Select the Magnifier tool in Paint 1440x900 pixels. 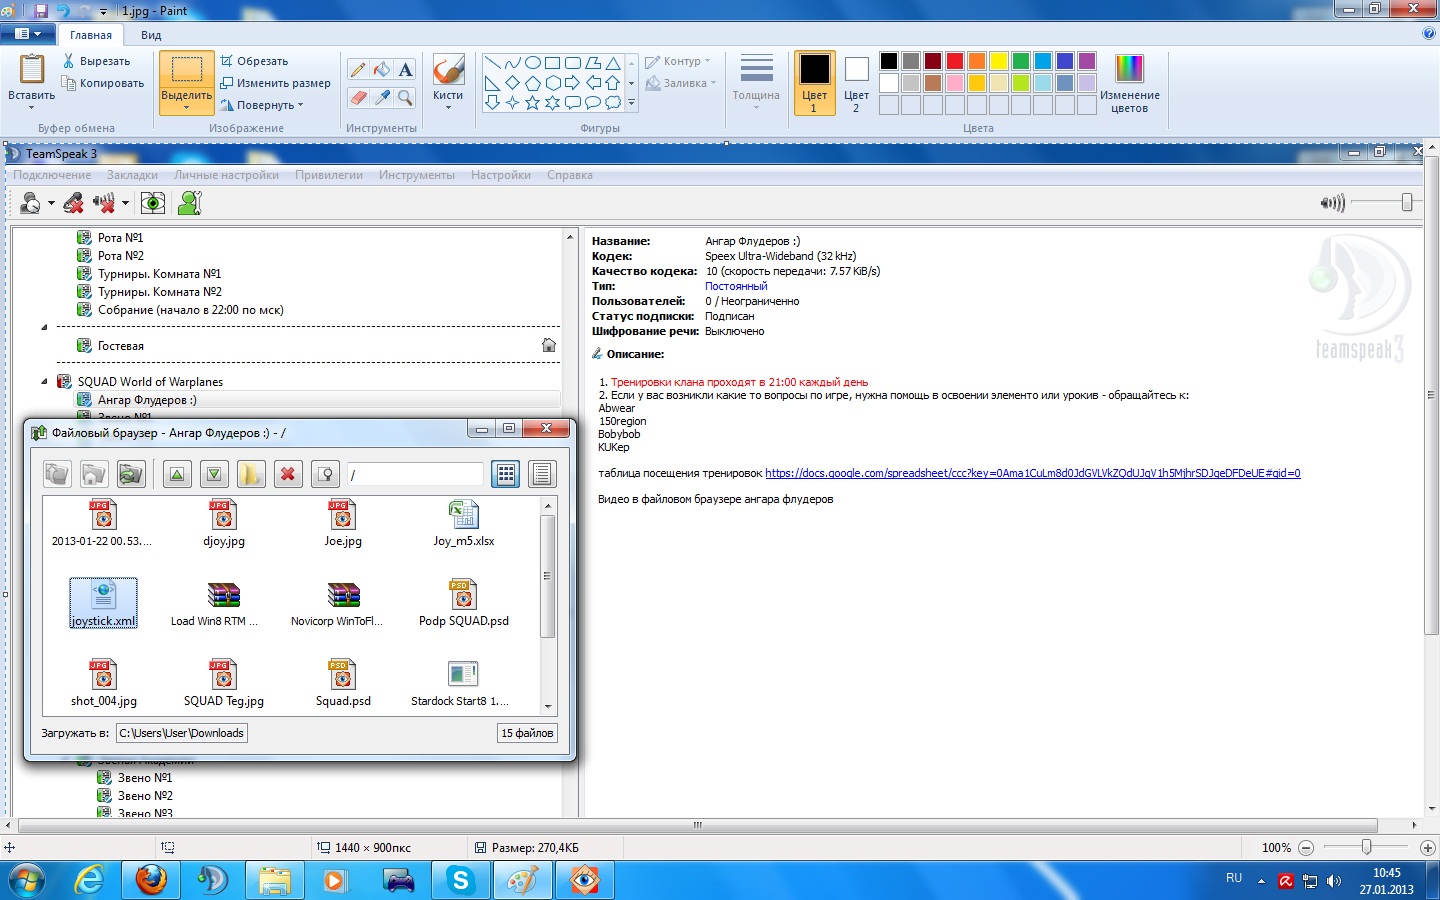pos(405,97)
